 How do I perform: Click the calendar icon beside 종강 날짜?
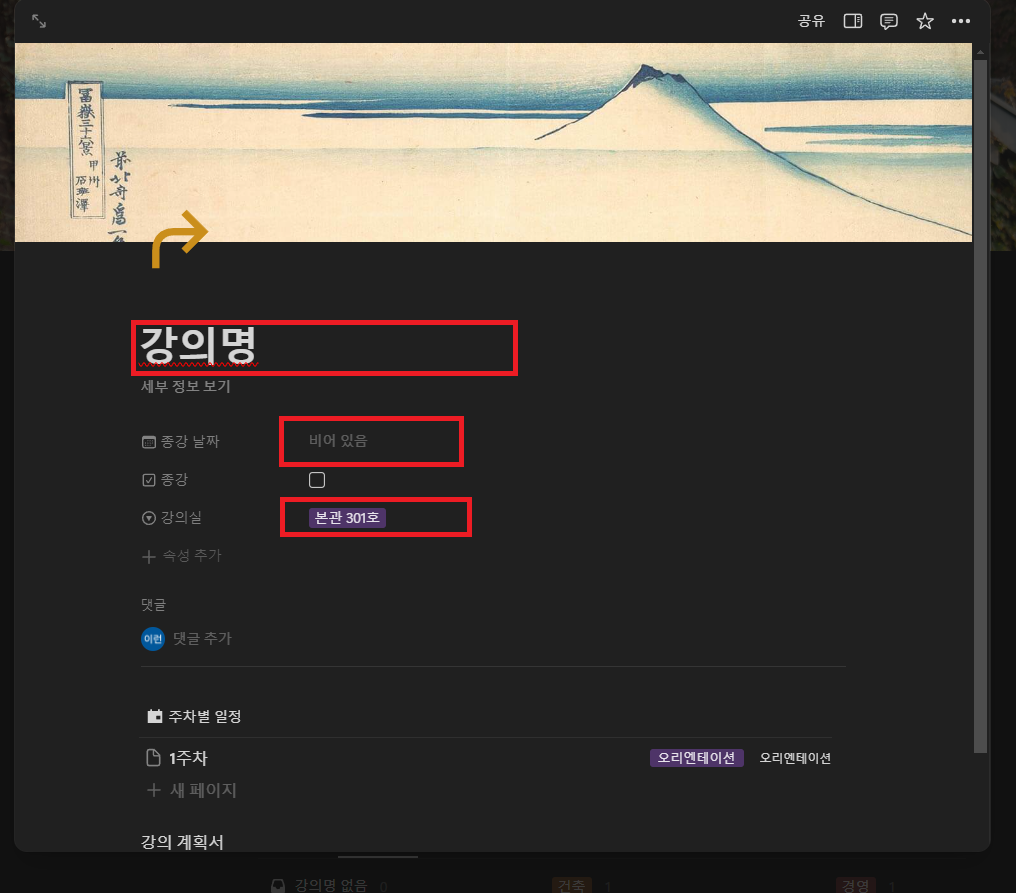tap(149, 442)
